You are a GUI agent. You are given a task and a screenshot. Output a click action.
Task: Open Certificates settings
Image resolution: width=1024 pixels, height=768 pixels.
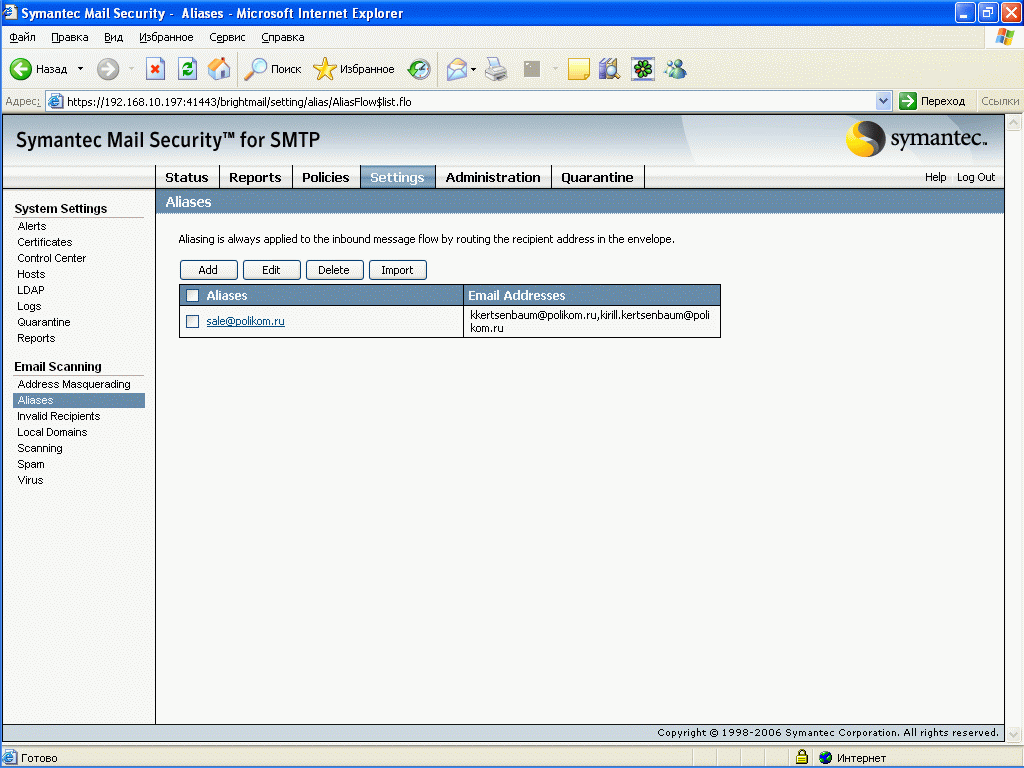45,242
